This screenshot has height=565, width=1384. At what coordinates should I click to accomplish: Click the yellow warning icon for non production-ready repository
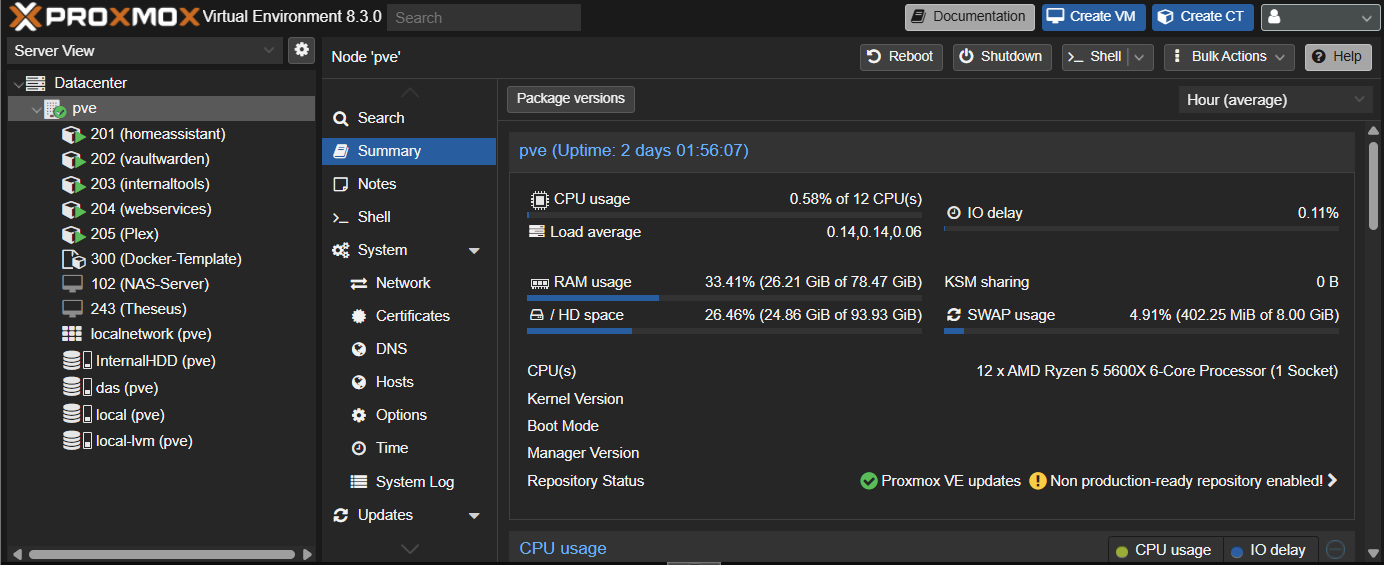pos(1038,481)
